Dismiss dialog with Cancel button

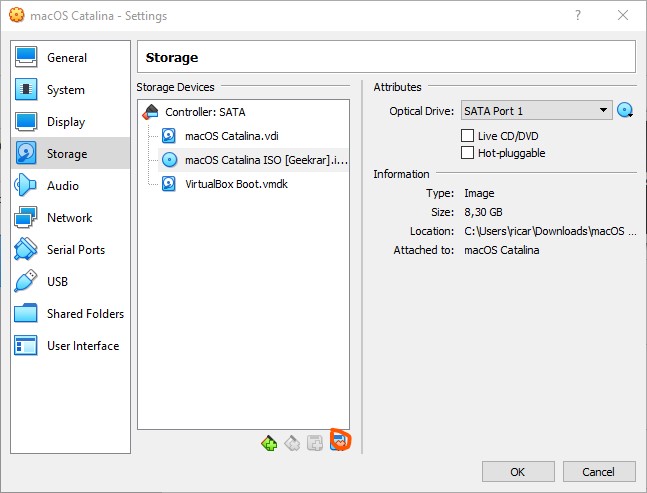[599, 472]
